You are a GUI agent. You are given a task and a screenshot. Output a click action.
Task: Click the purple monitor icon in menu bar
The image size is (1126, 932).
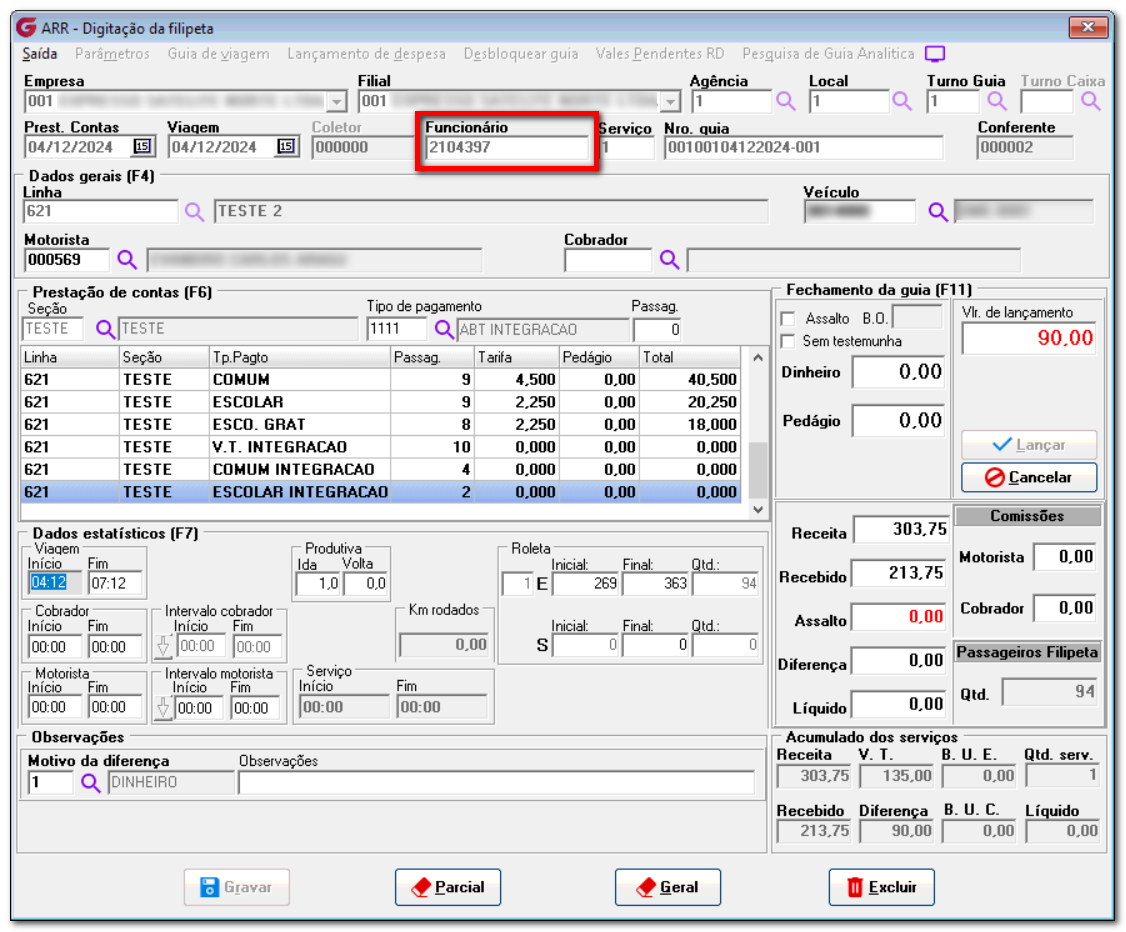click(934, 54)
